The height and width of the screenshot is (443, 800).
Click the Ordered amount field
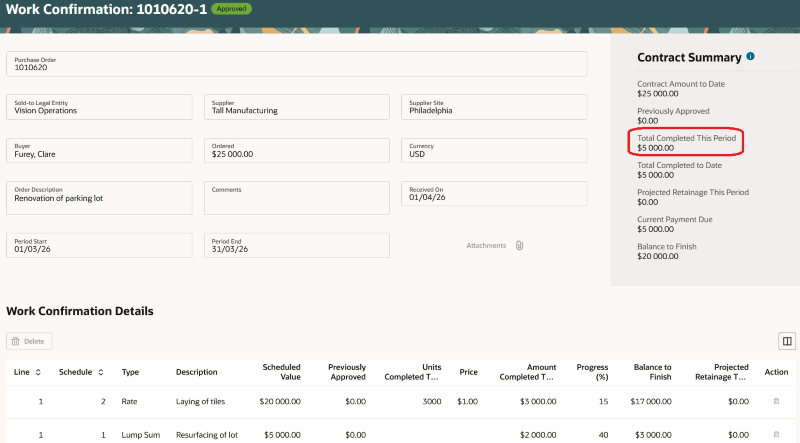[297, 151]
